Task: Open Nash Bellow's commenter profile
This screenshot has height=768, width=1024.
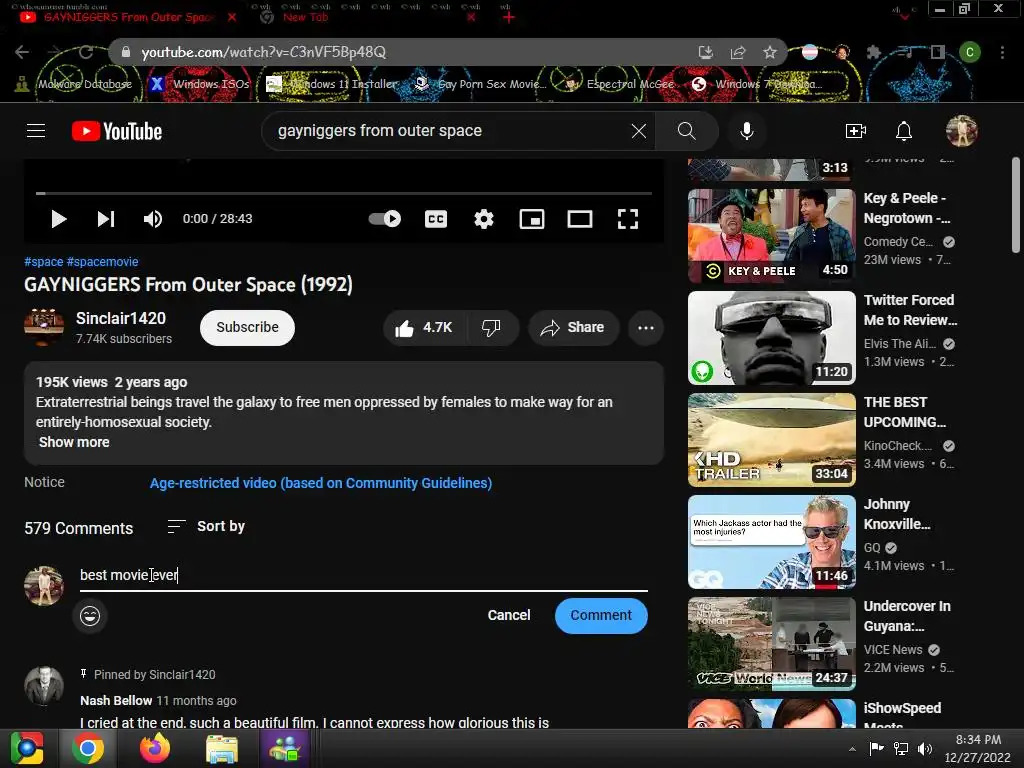Action: click(116, 701)
